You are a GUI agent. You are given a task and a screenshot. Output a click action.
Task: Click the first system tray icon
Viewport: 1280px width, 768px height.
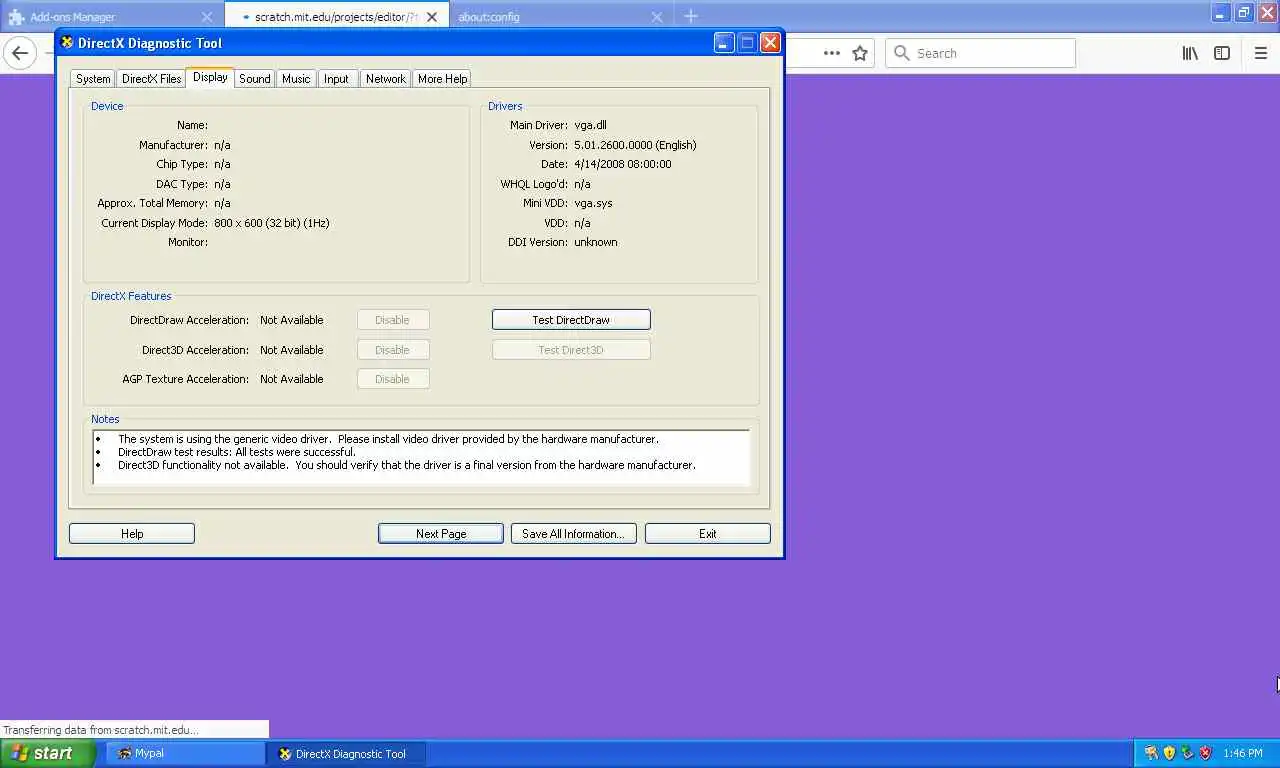1151,753
